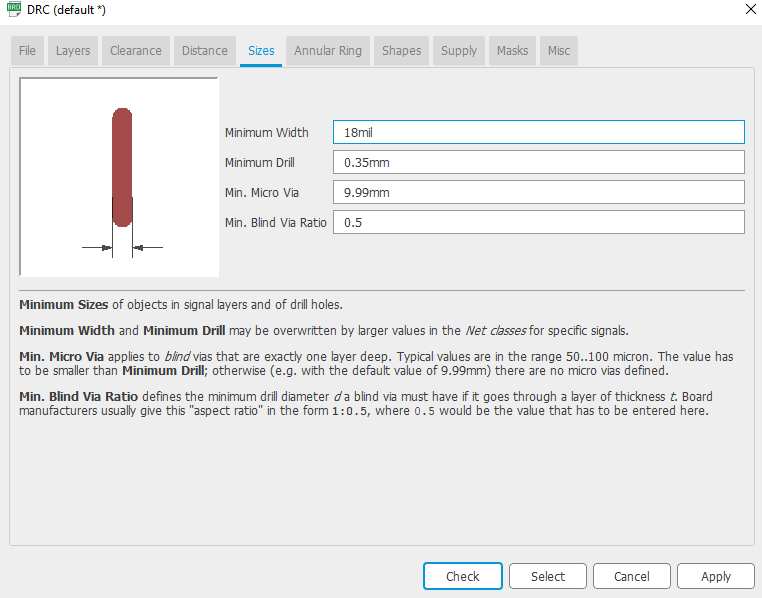This screenshot has height=598, width=762.
Task: Apply the design rule changes
Action: click(715, 576)
